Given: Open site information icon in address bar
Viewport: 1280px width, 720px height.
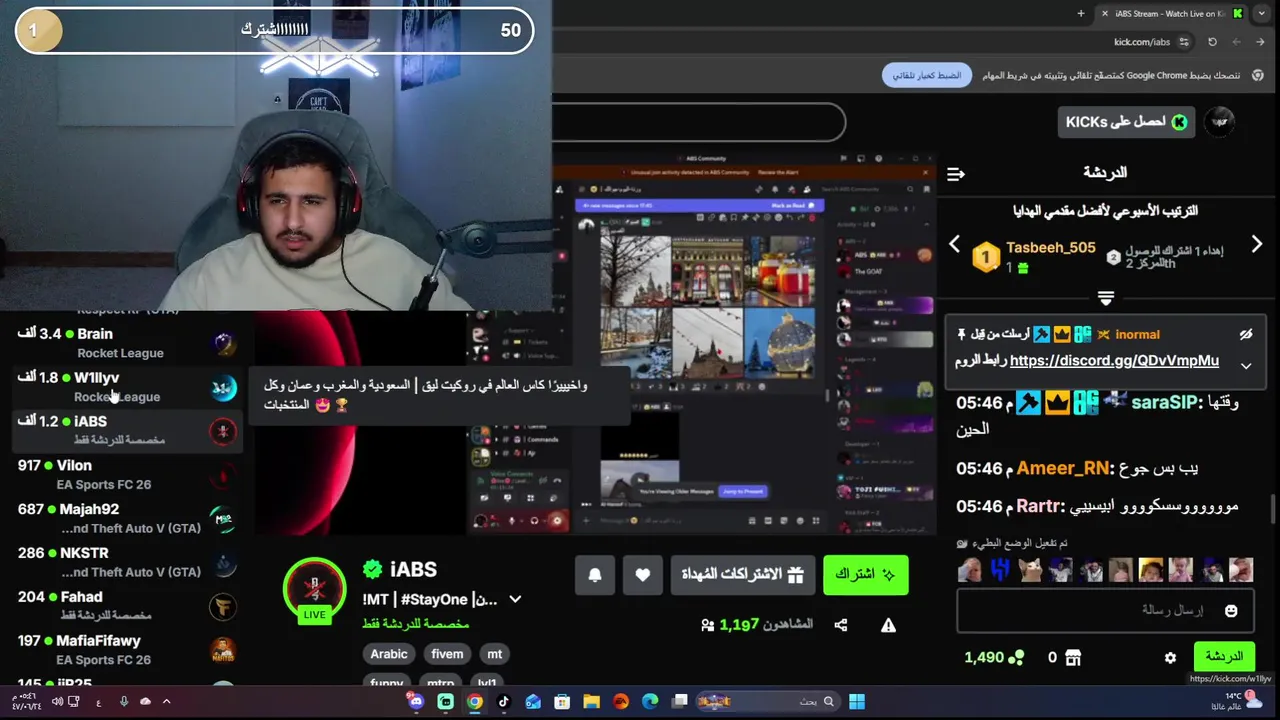Looking at the screenshot, I should click(1184, 42).
